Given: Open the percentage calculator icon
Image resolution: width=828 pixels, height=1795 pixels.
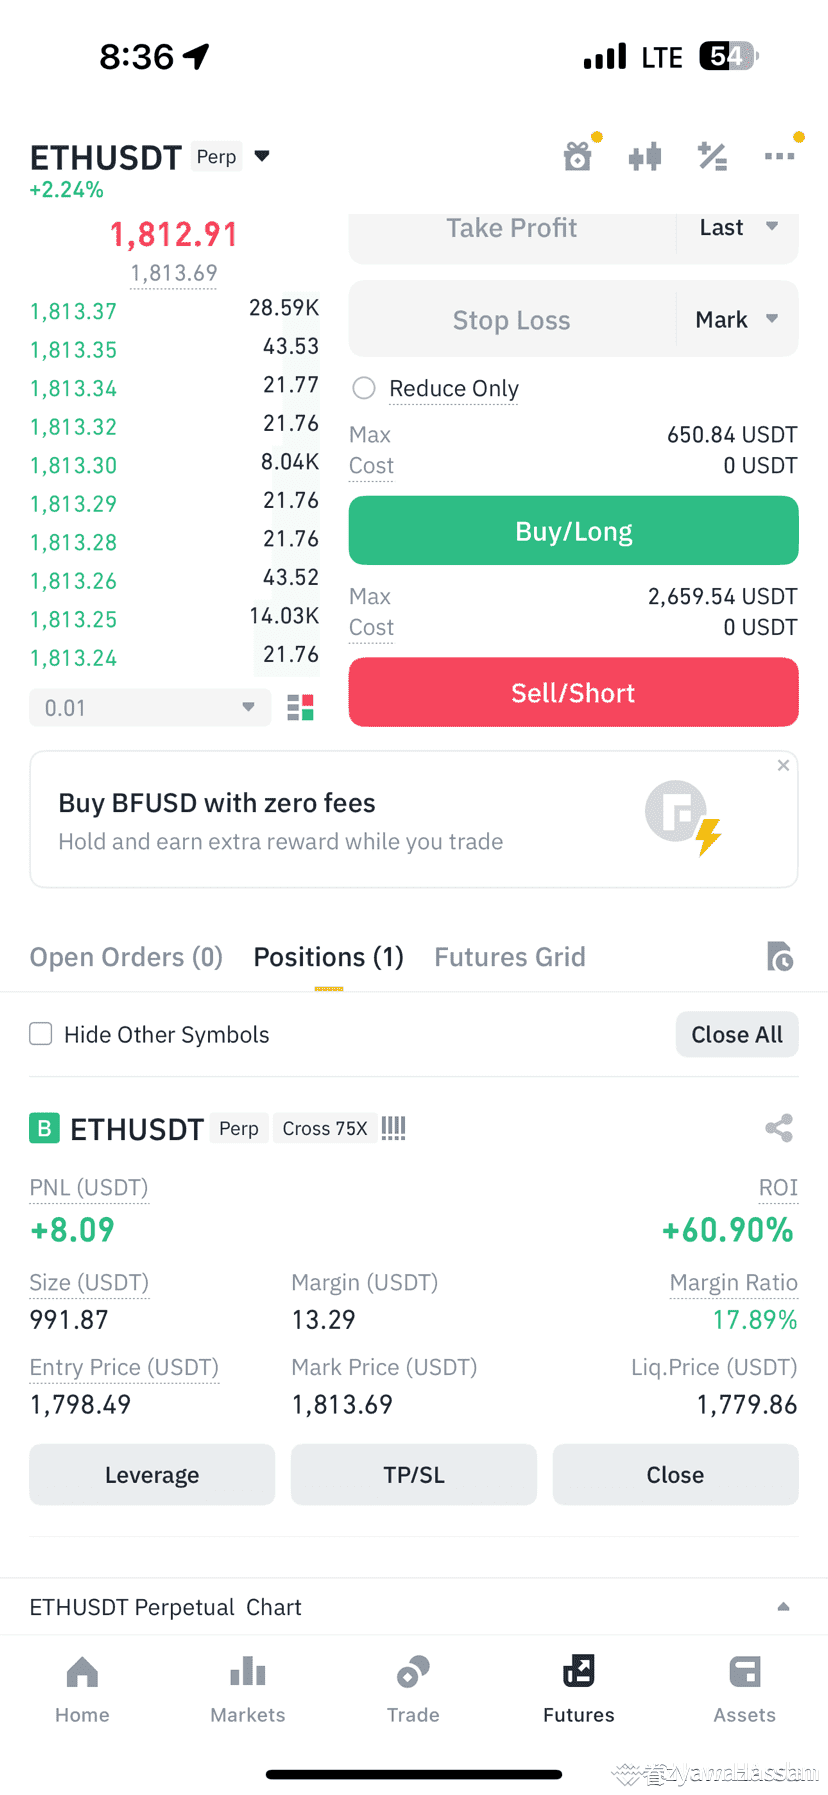Looking at the screenshot, I should [x=712, y=156].
